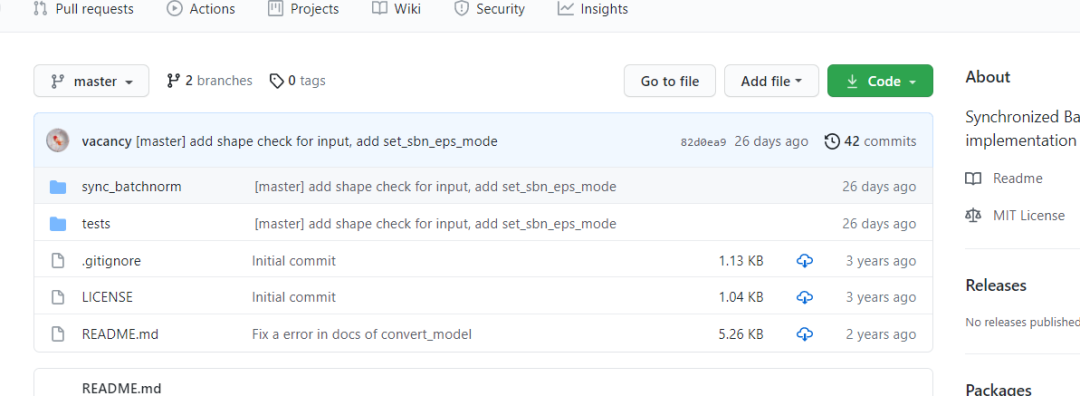Click the Pull requests icon
Viewport: 1080px width, 396px height.
click(40, 9)
